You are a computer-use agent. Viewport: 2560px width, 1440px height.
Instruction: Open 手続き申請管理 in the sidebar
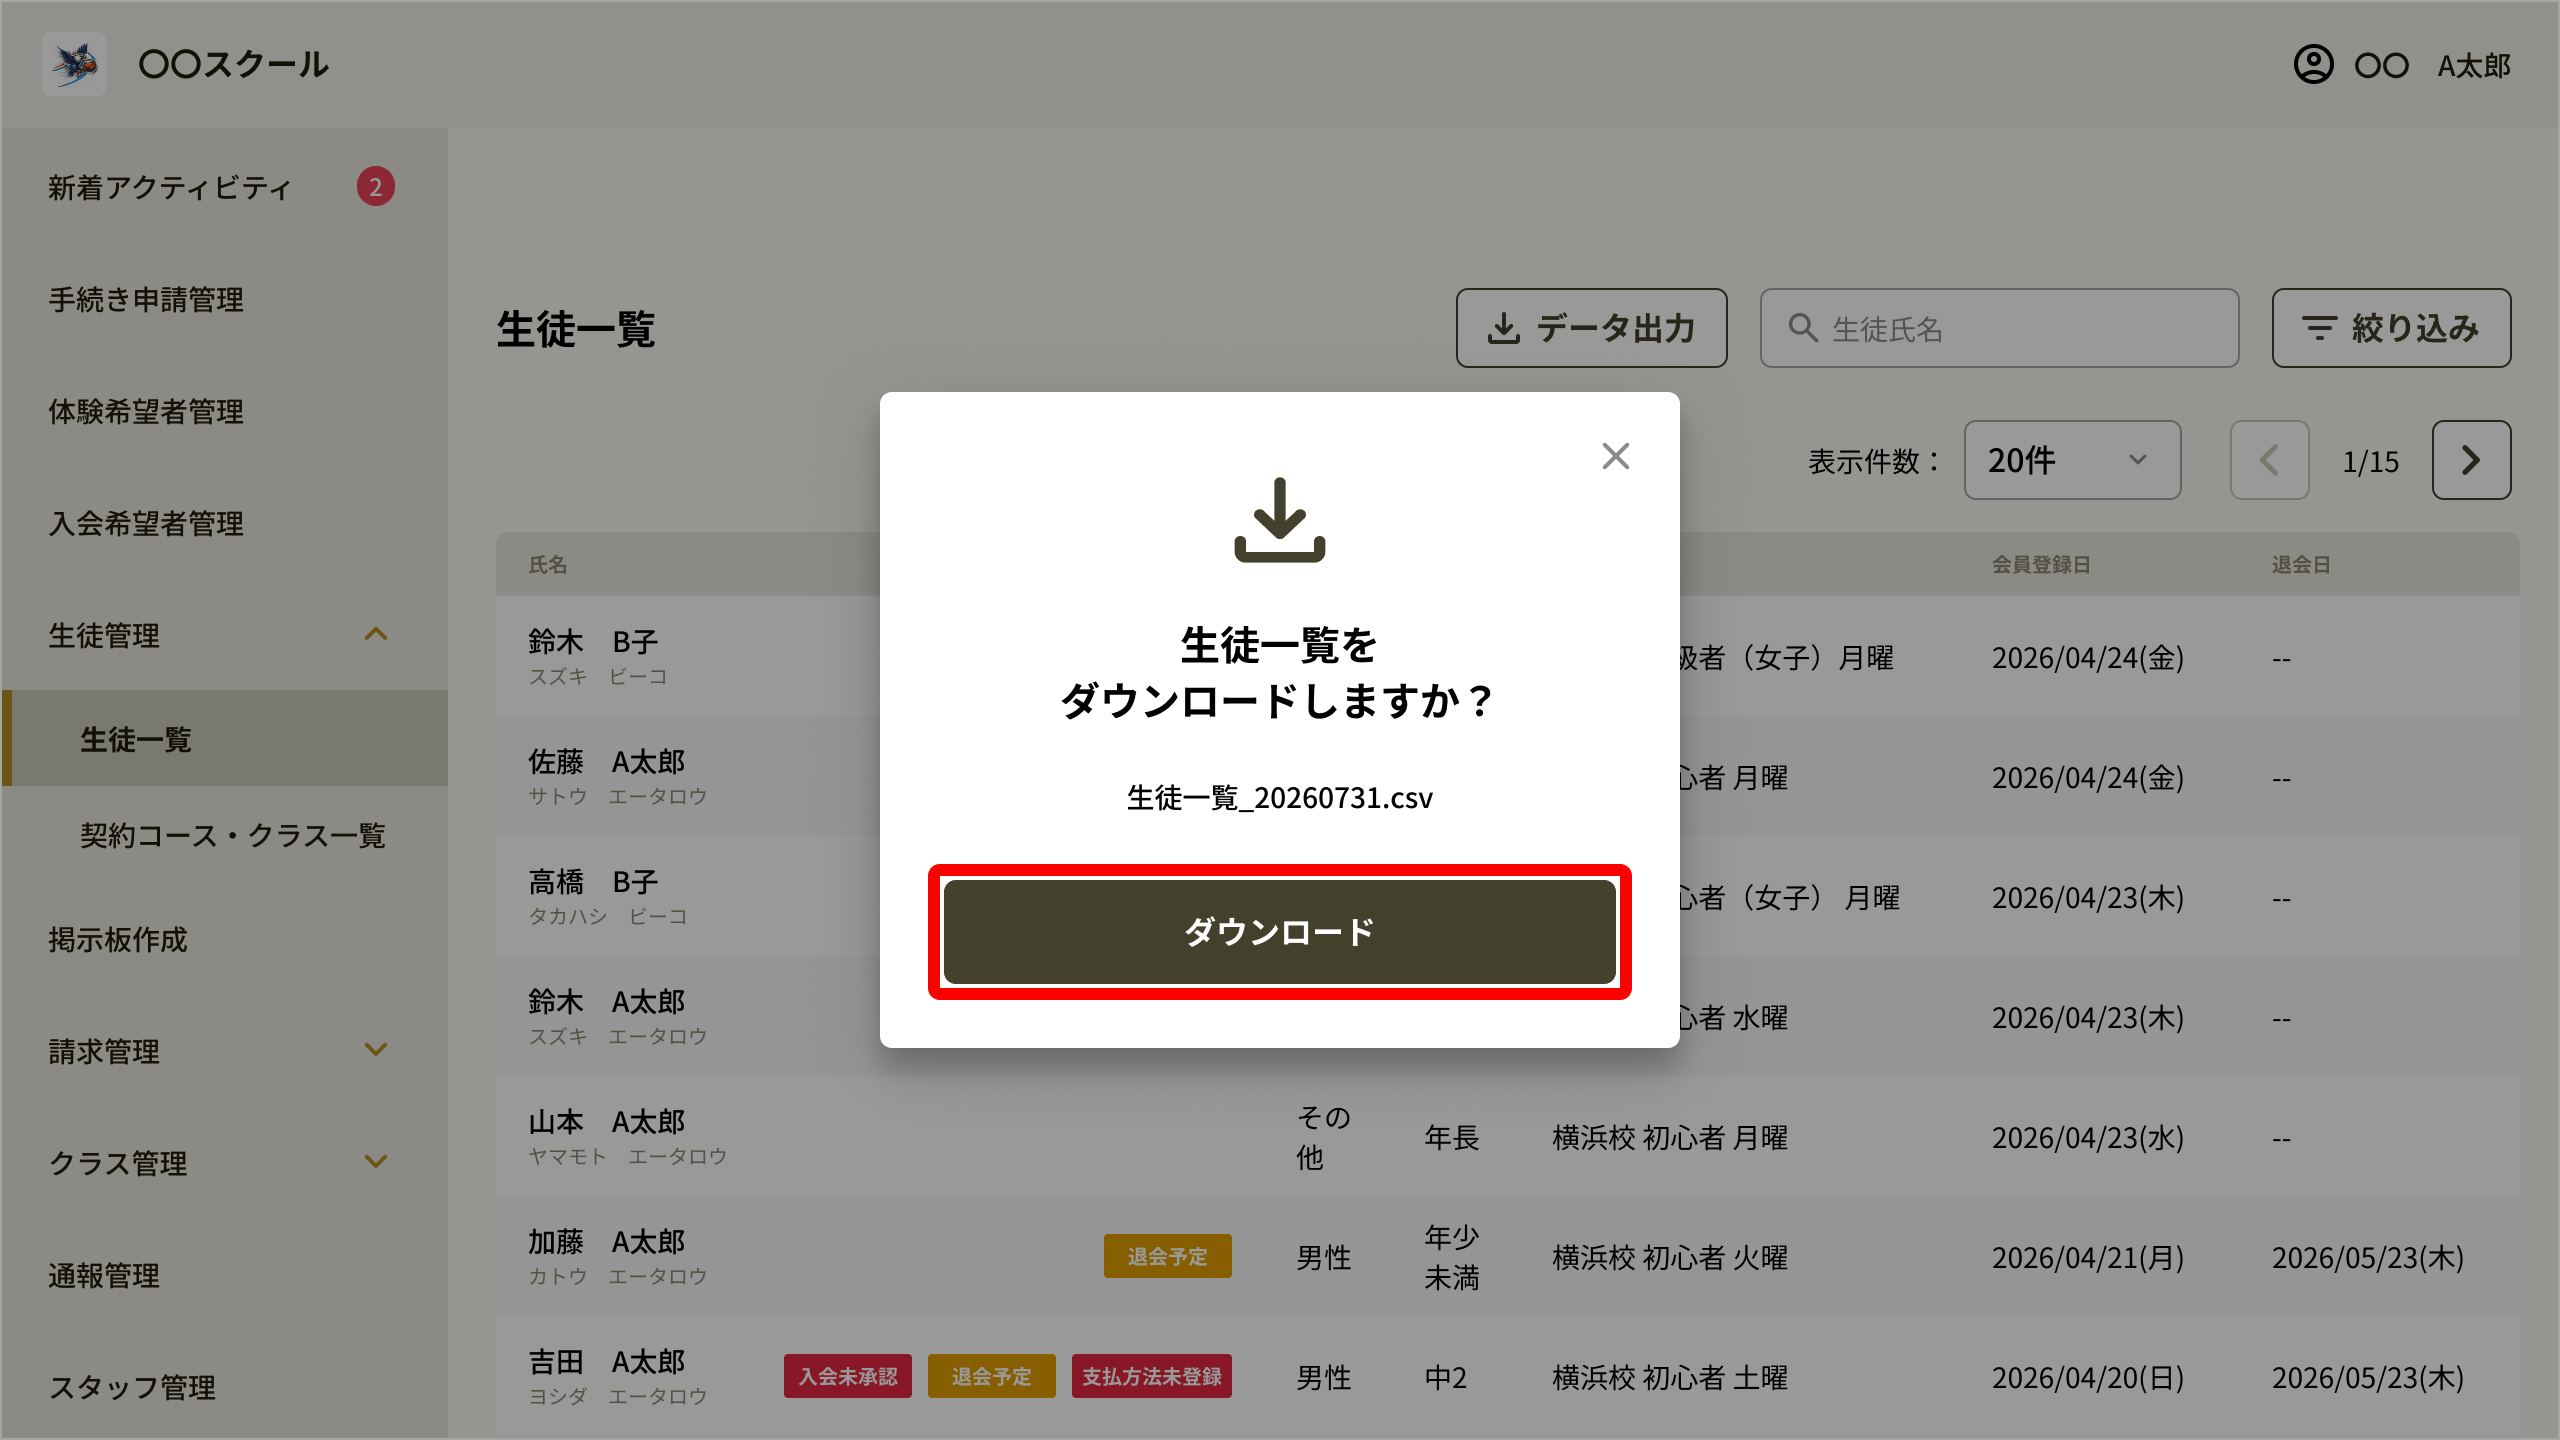tap(146, 299)
